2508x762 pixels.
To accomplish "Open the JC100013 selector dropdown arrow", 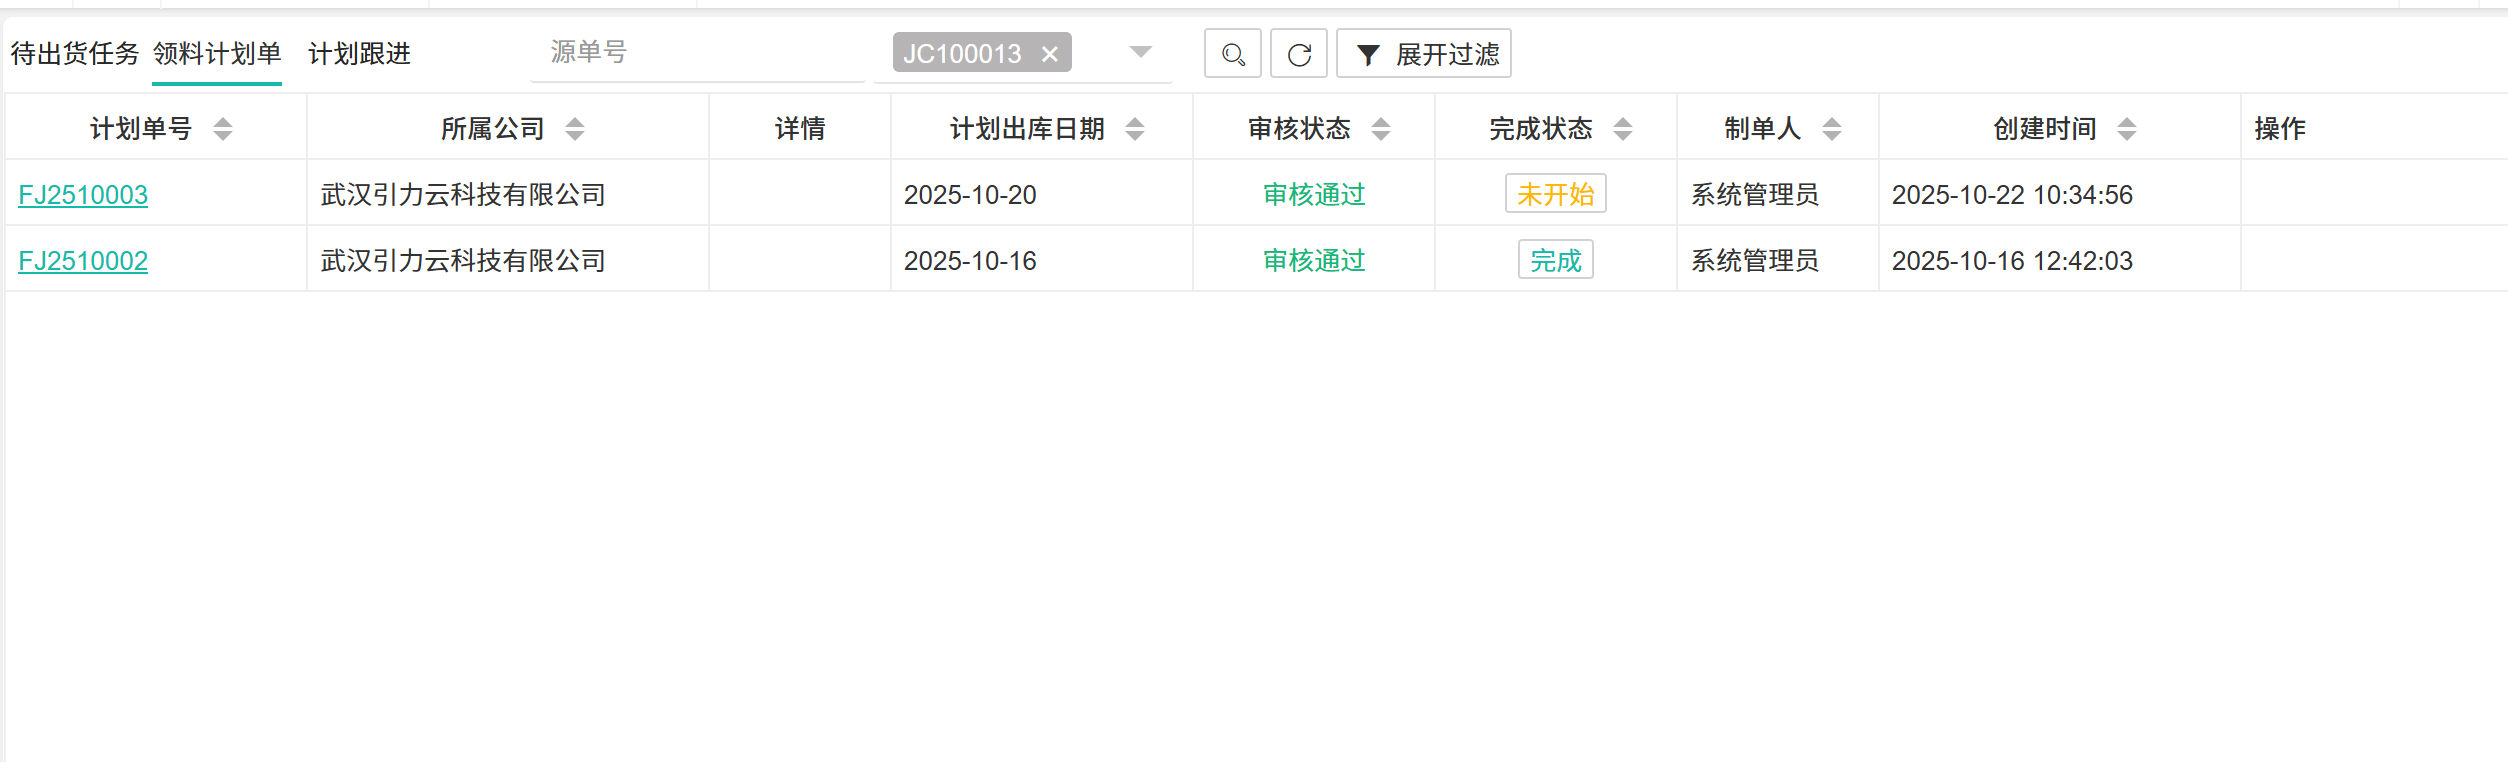I will [1140, 52].
